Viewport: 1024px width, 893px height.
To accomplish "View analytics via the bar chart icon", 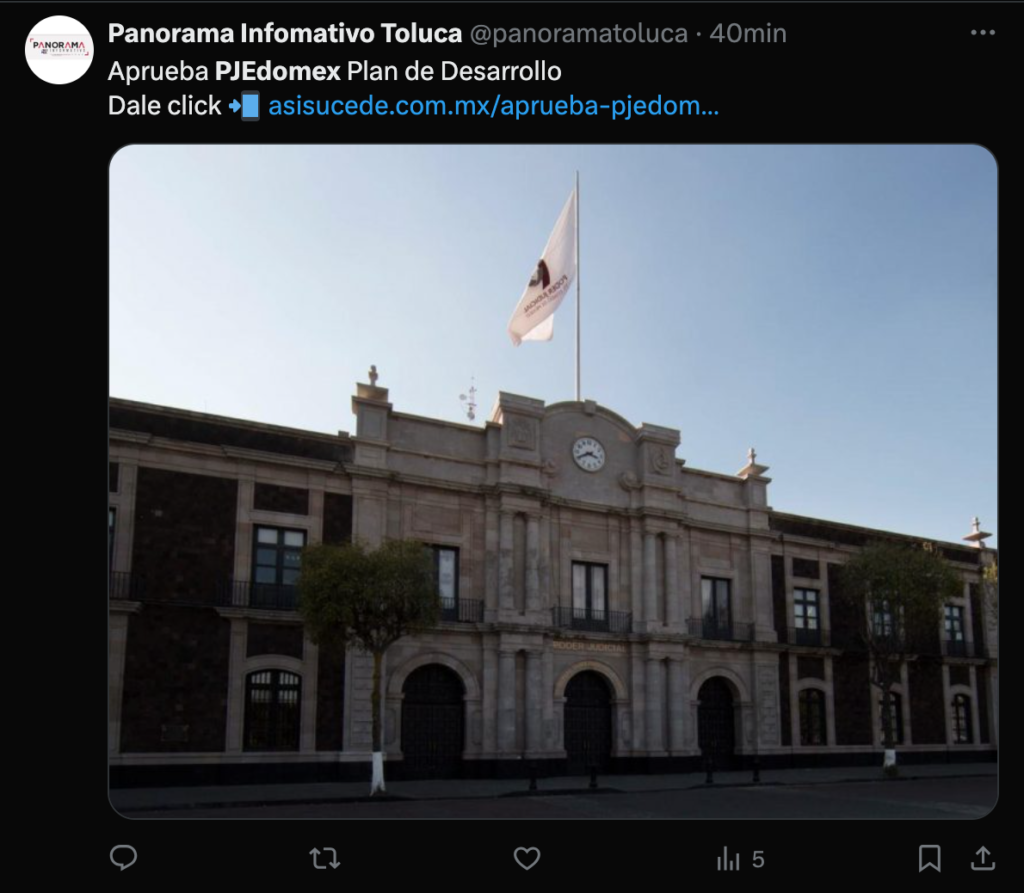I will (728, 858).
